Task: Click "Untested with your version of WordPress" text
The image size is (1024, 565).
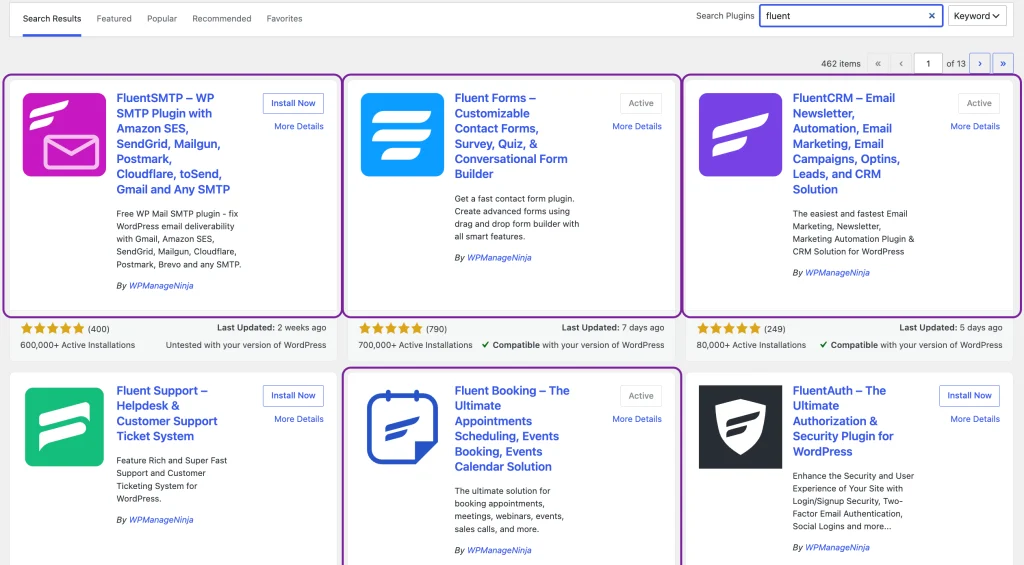Action: click(246, 345)
